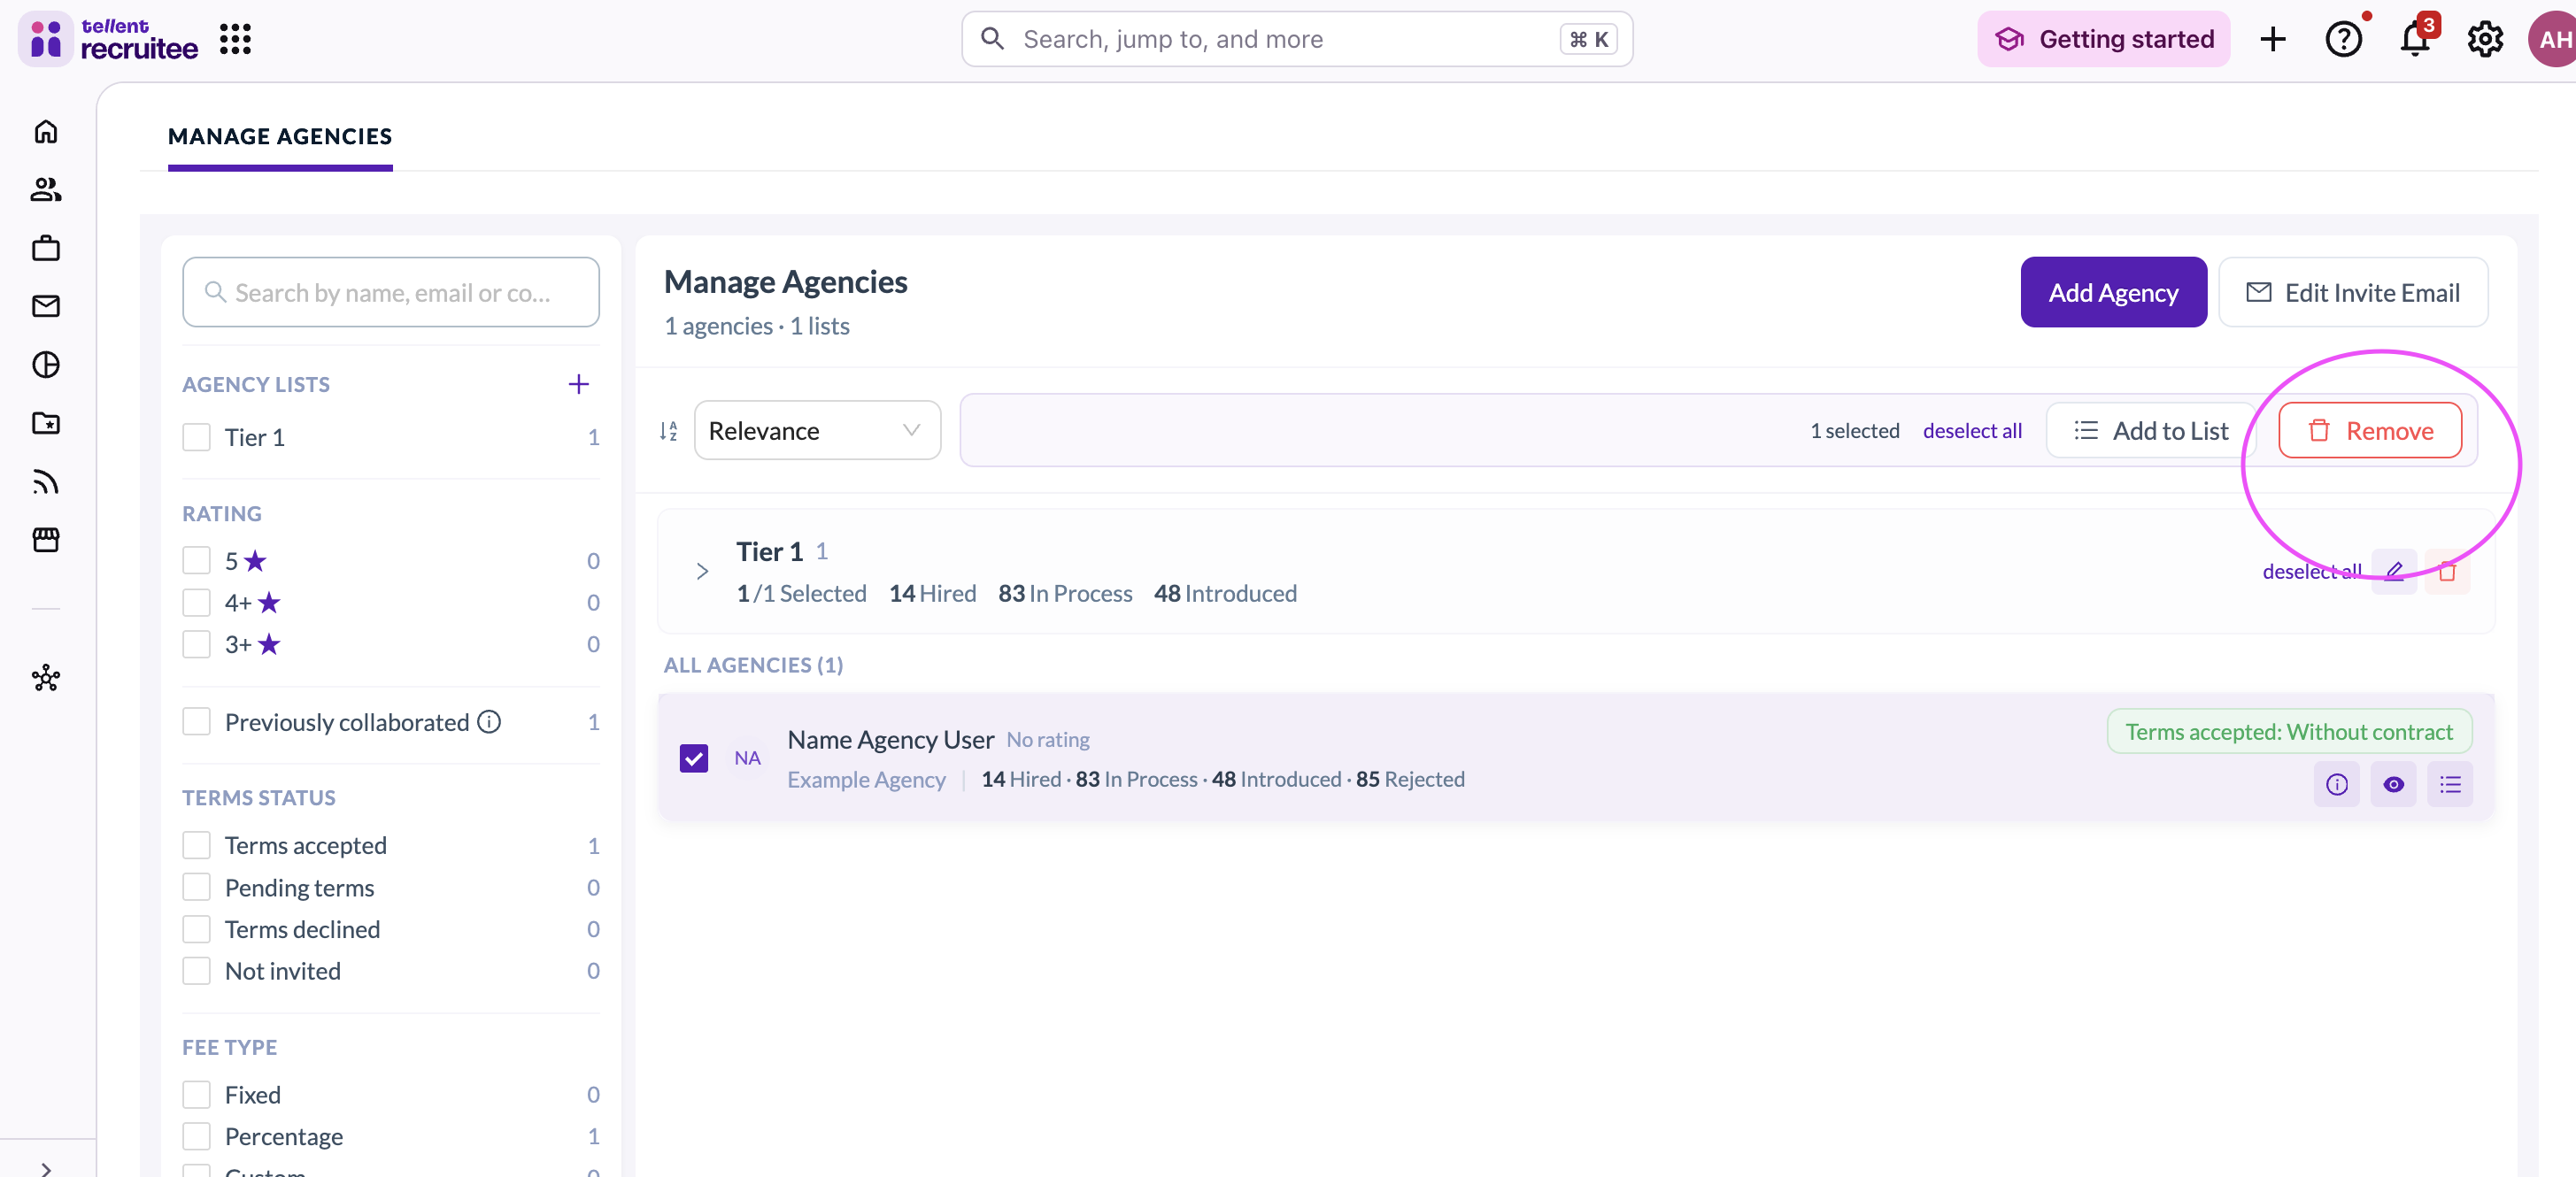Open the feed broadcast icon in sidebar

(x=46, y=482)
